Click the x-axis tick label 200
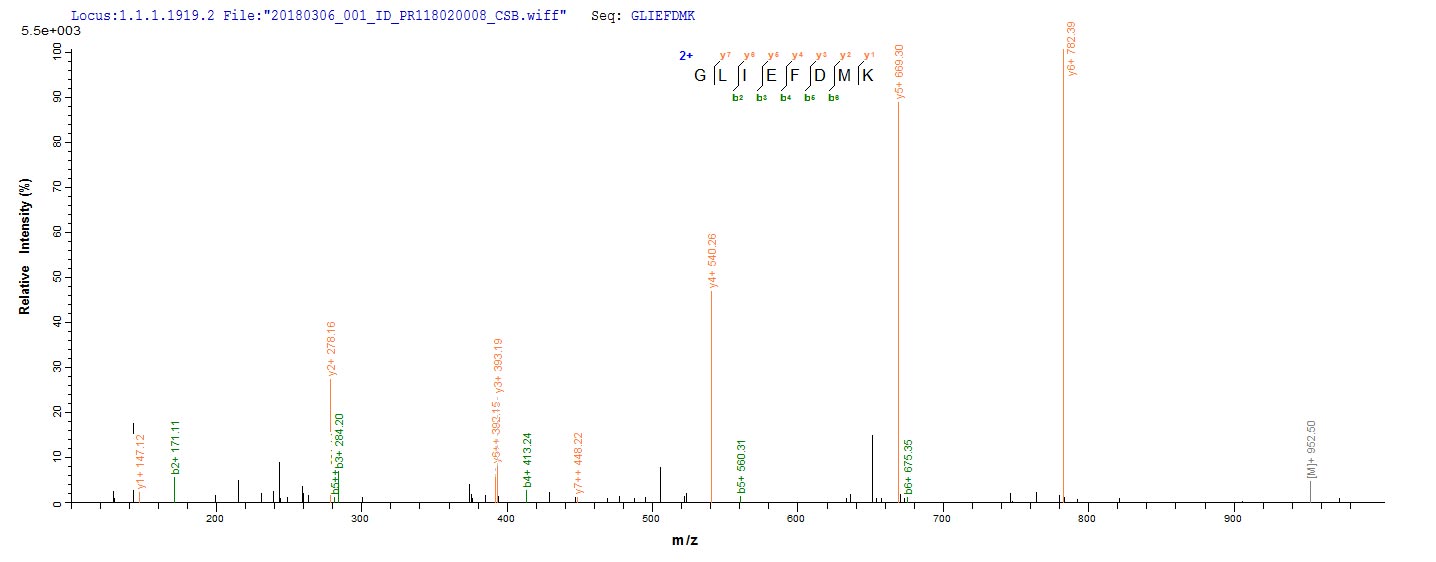 [x=215, y=520]
